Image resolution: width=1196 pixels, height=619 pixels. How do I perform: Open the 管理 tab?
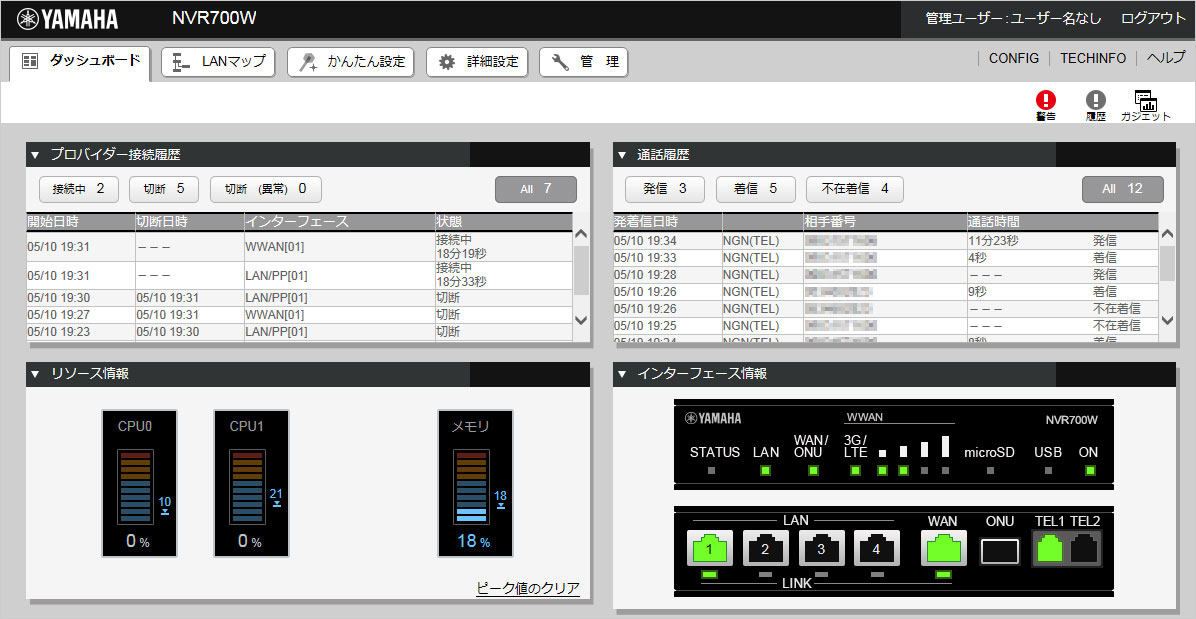click(x=584, y=63)
